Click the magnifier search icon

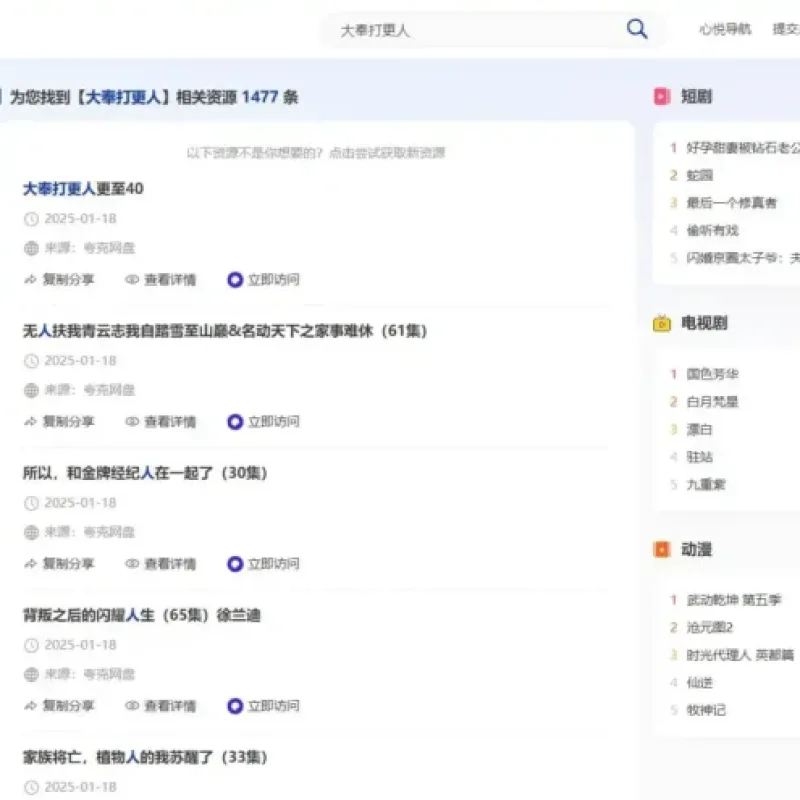tap(637, 29)
